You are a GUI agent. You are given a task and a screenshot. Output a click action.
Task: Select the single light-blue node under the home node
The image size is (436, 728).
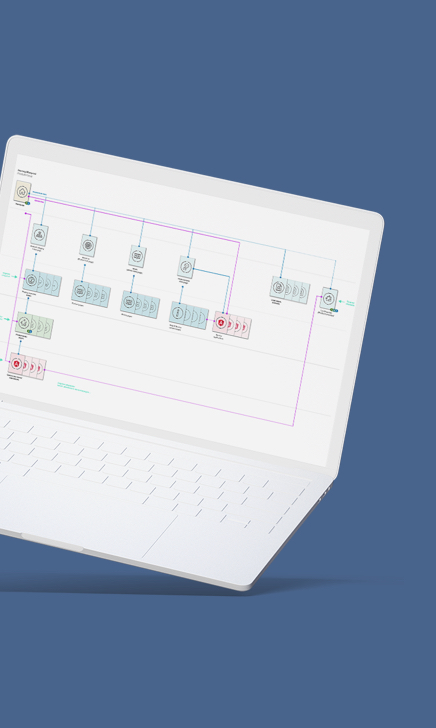pos(40,234)
